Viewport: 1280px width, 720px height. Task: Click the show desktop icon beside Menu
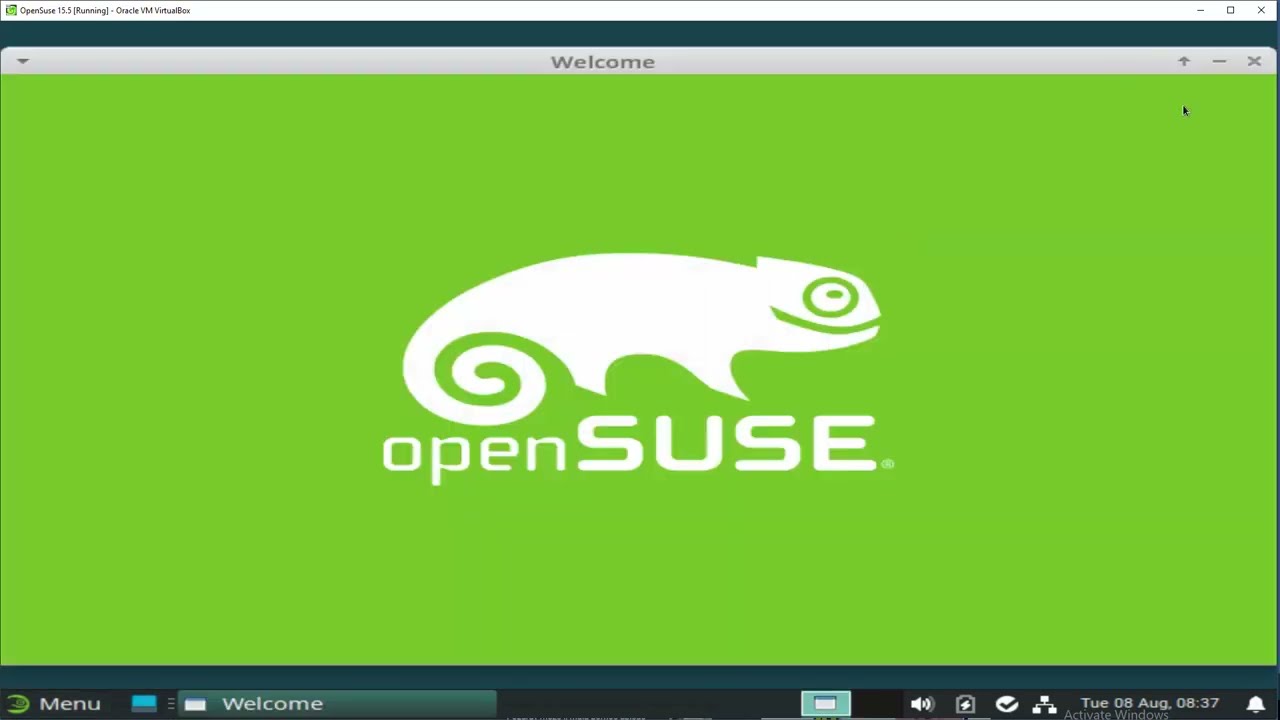144,704
